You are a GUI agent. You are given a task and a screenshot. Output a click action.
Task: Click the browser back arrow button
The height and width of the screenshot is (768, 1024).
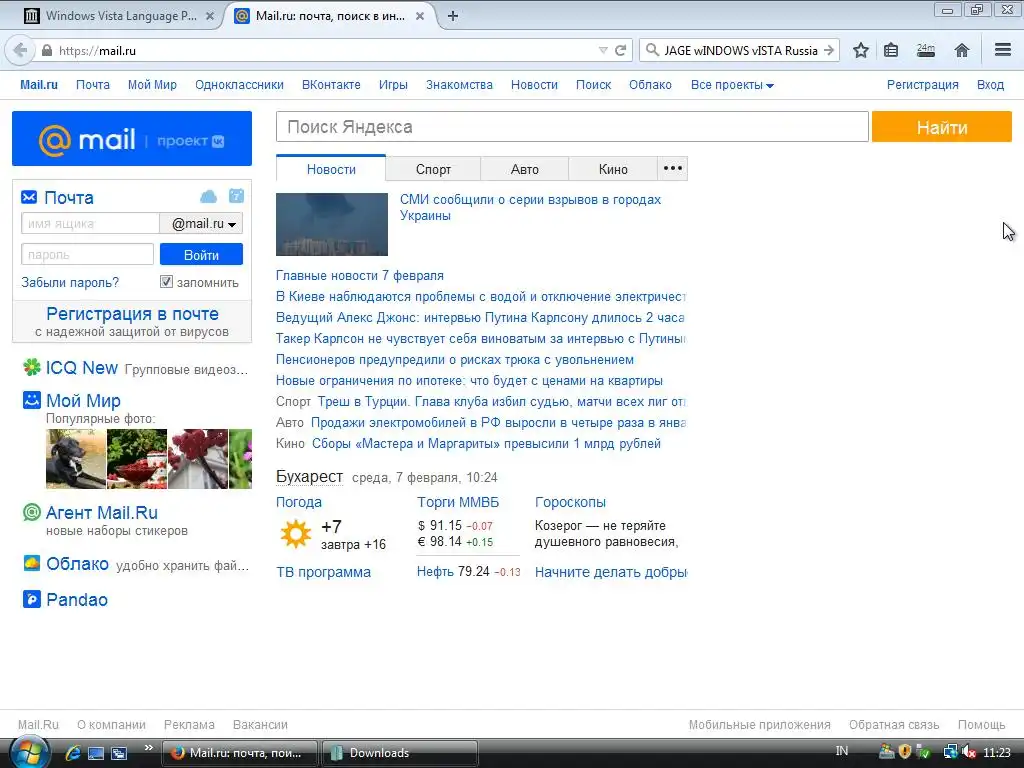pyautogui.click(x=20, y=50)
